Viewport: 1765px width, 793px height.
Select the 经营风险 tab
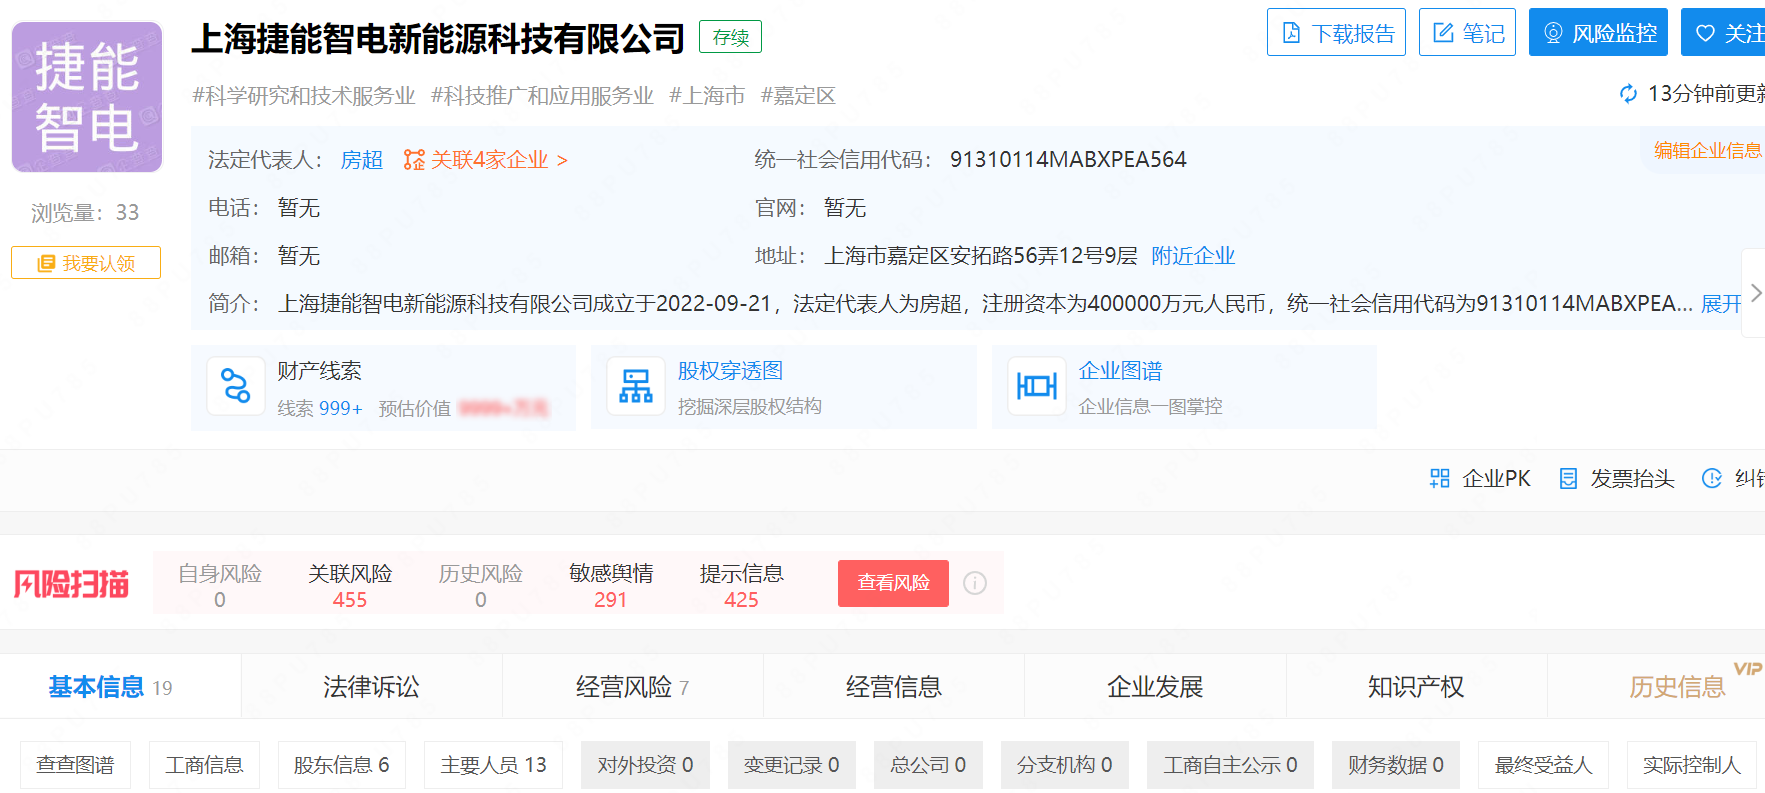point(632,687)
